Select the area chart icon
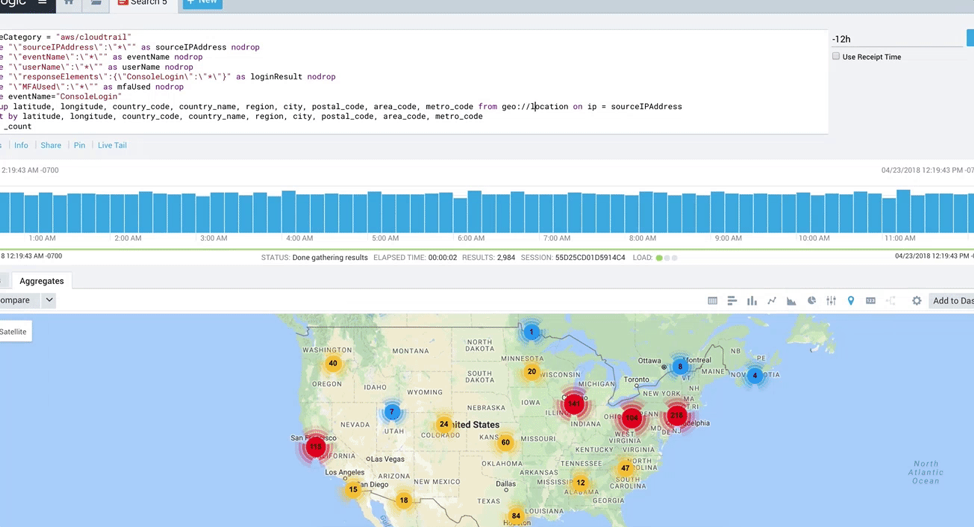This screenshot has height=527, width=974. (x=791, y=301)
